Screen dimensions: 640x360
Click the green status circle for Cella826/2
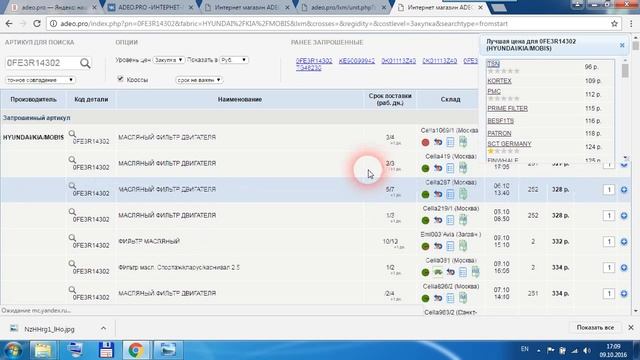coord(425,298)
